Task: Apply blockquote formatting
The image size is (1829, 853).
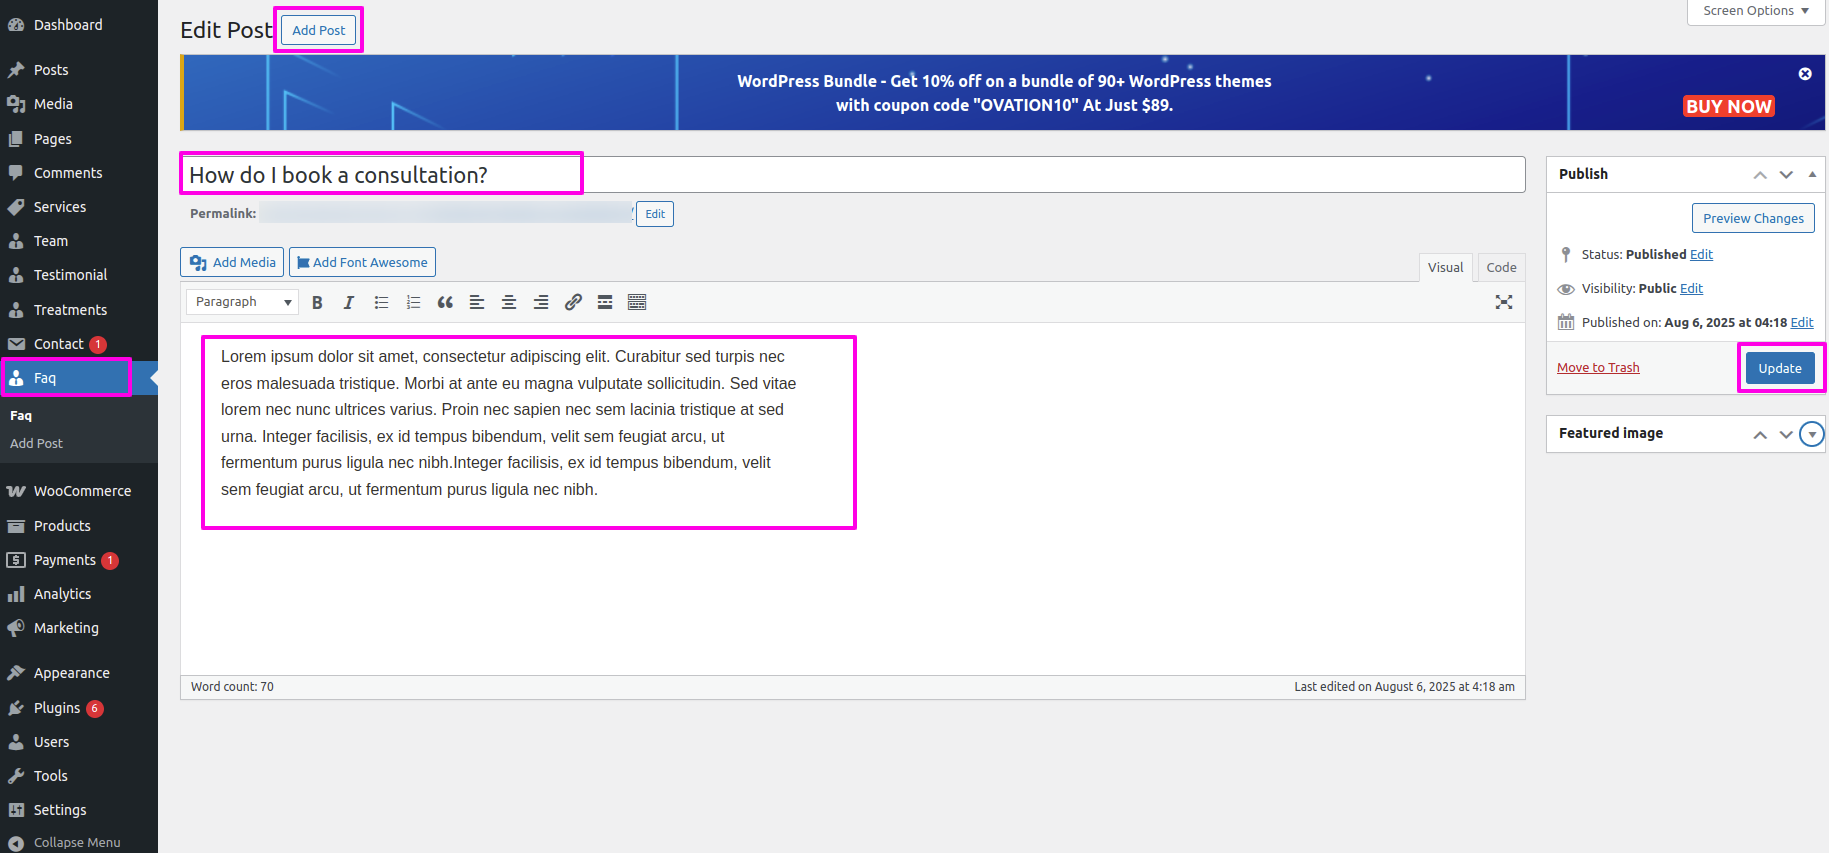Action: (x=445, y=302)
